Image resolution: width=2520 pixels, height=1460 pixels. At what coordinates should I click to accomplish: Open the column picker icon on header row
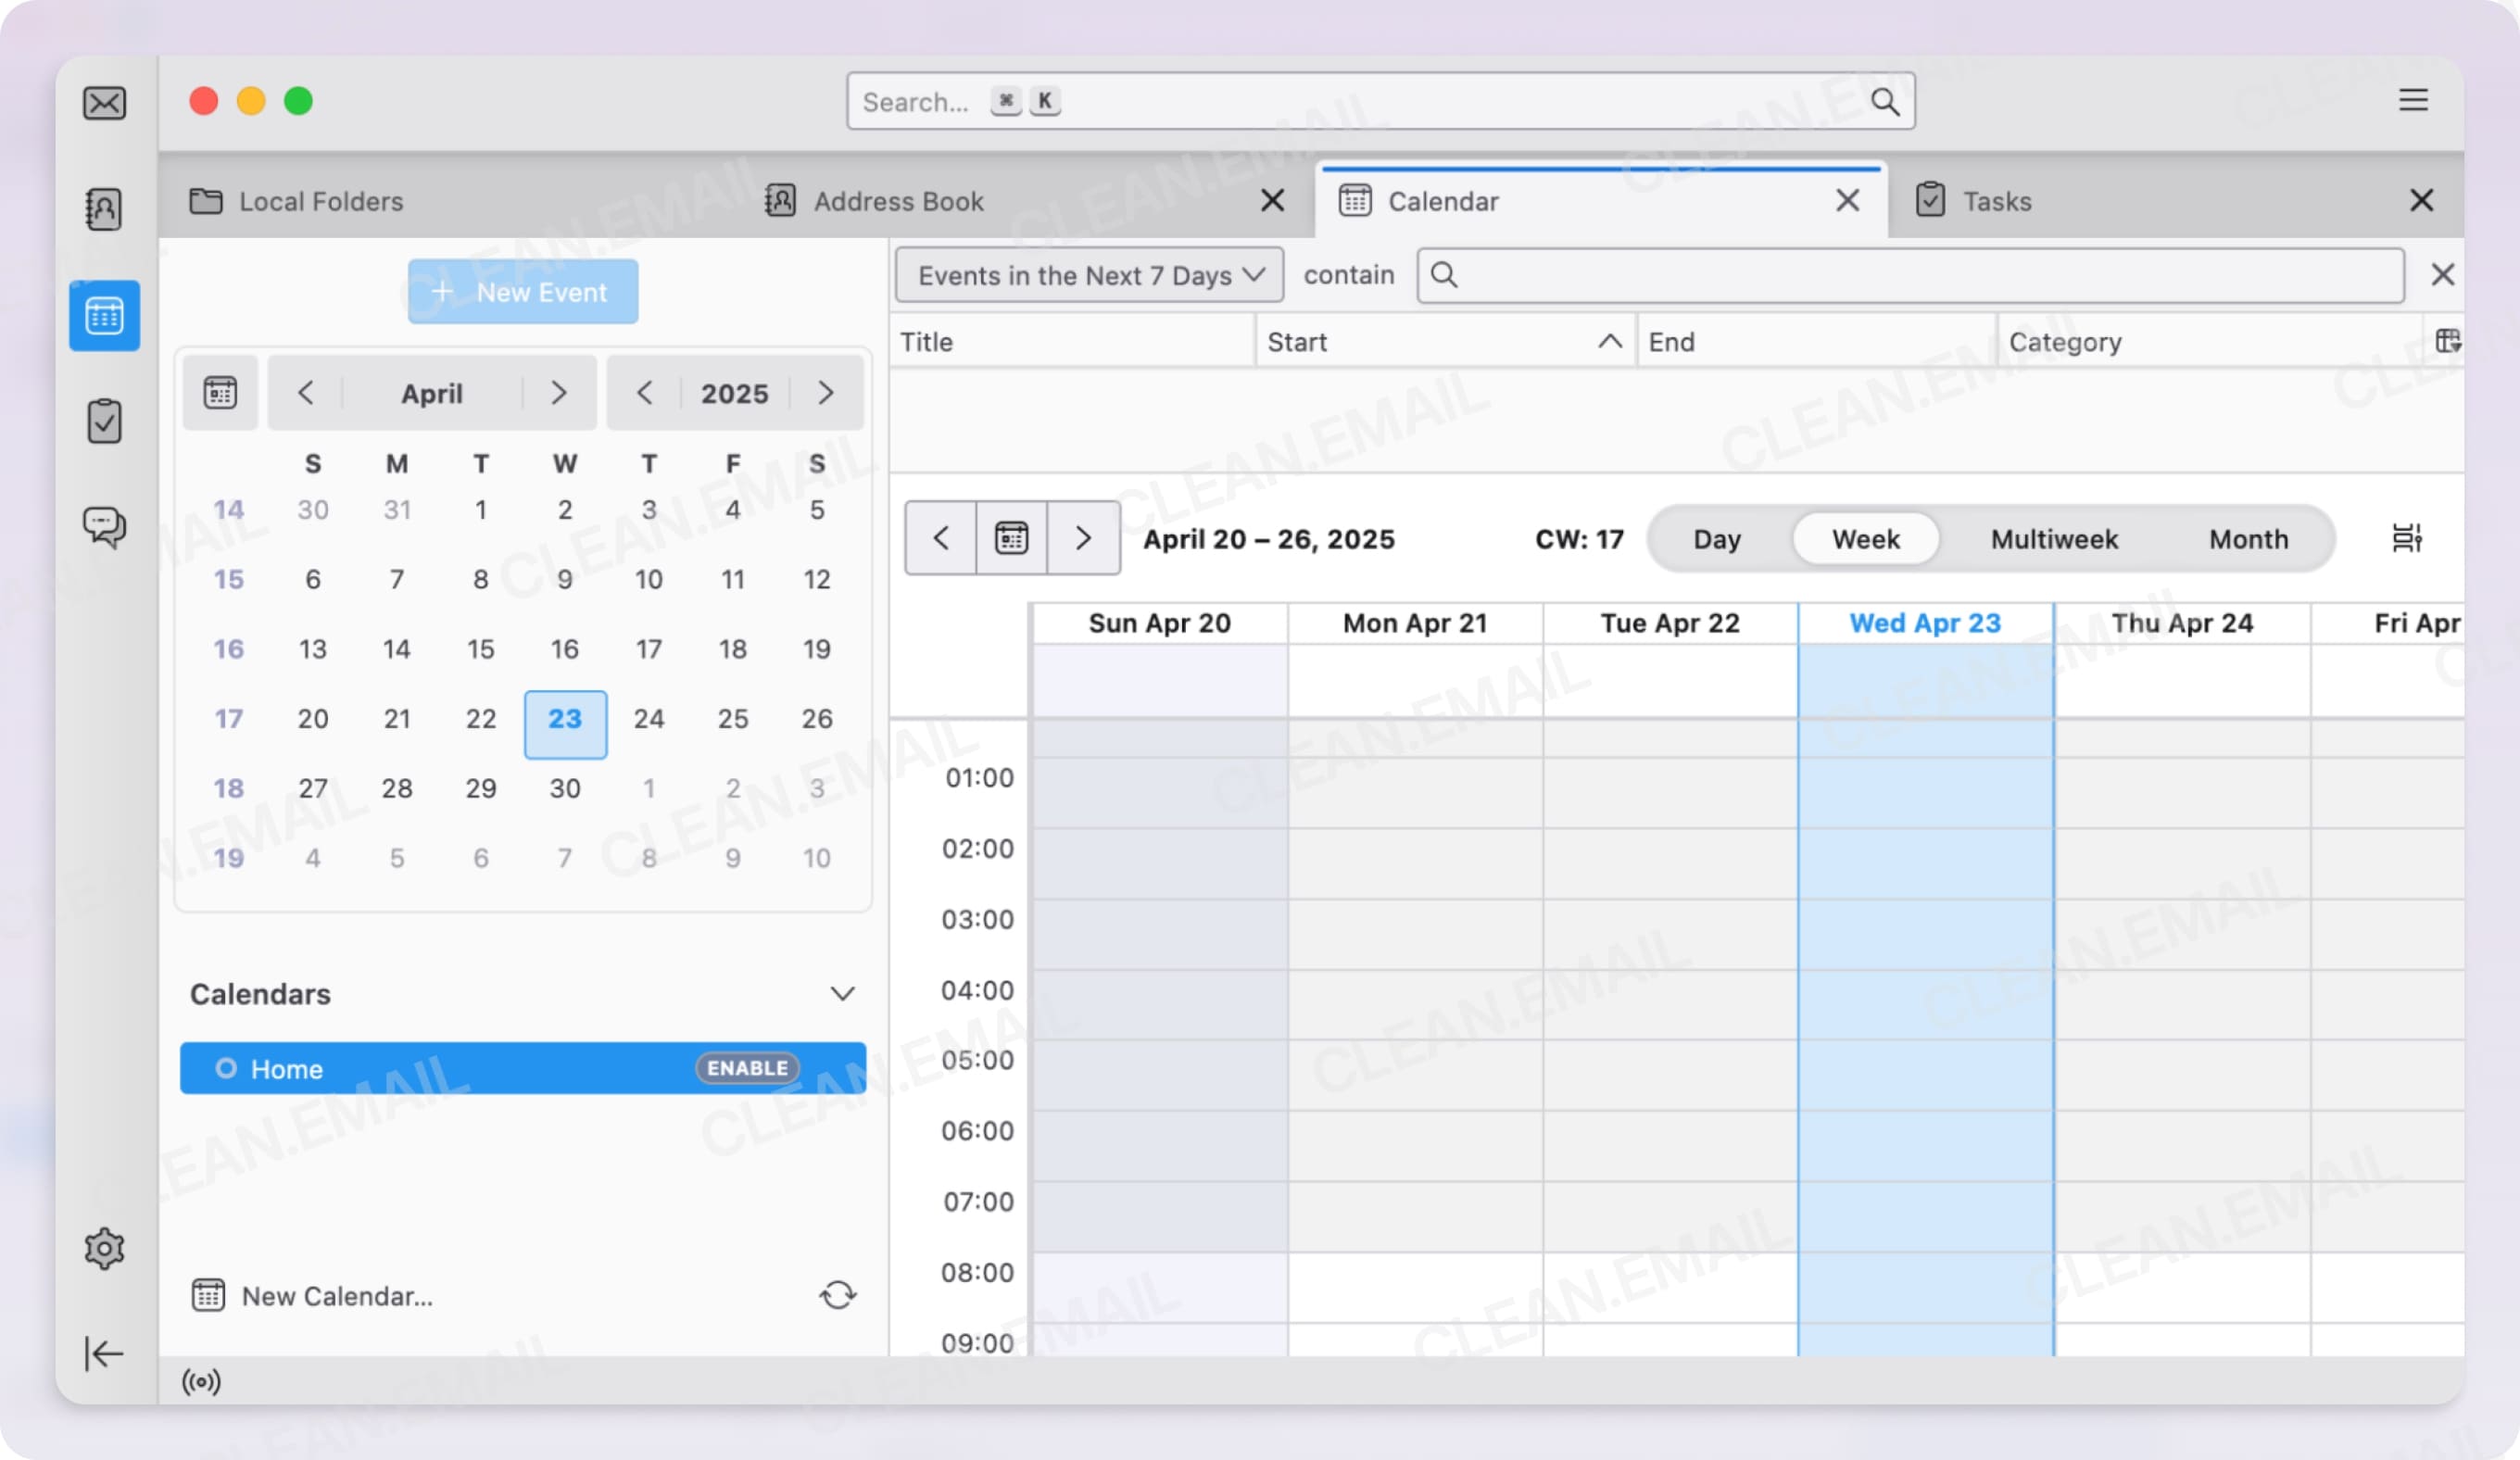[2450, 341]
